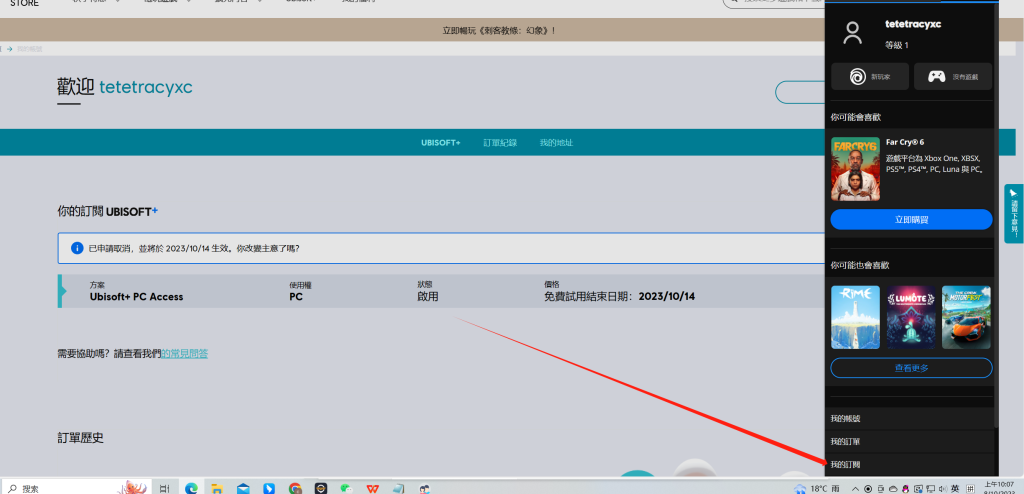Toggle the 英 input language indicator

[x=955, y=488]
